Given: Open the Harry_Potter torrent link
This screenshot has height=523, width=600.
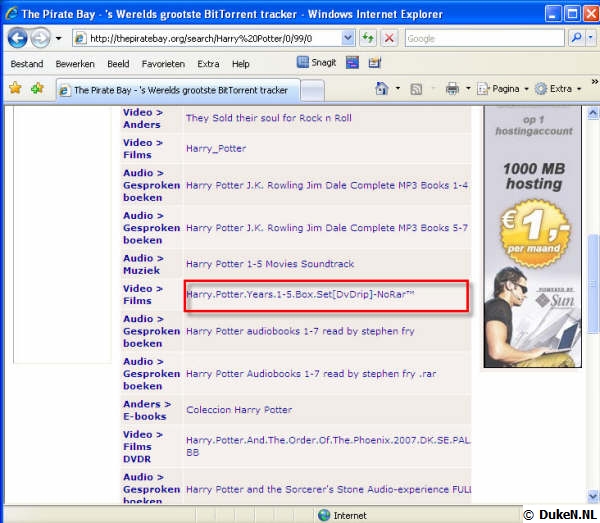Looking at the screenshot, I should click(216, 148).
